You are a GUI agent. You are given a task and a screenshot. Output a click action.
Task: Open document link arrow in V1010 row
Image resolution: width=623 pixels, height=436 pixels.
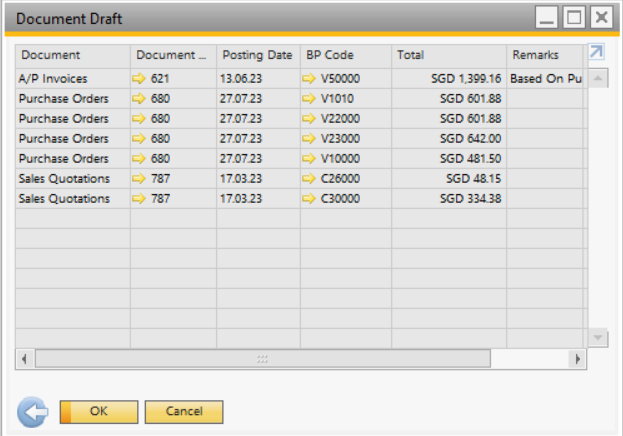click(139, 99)
